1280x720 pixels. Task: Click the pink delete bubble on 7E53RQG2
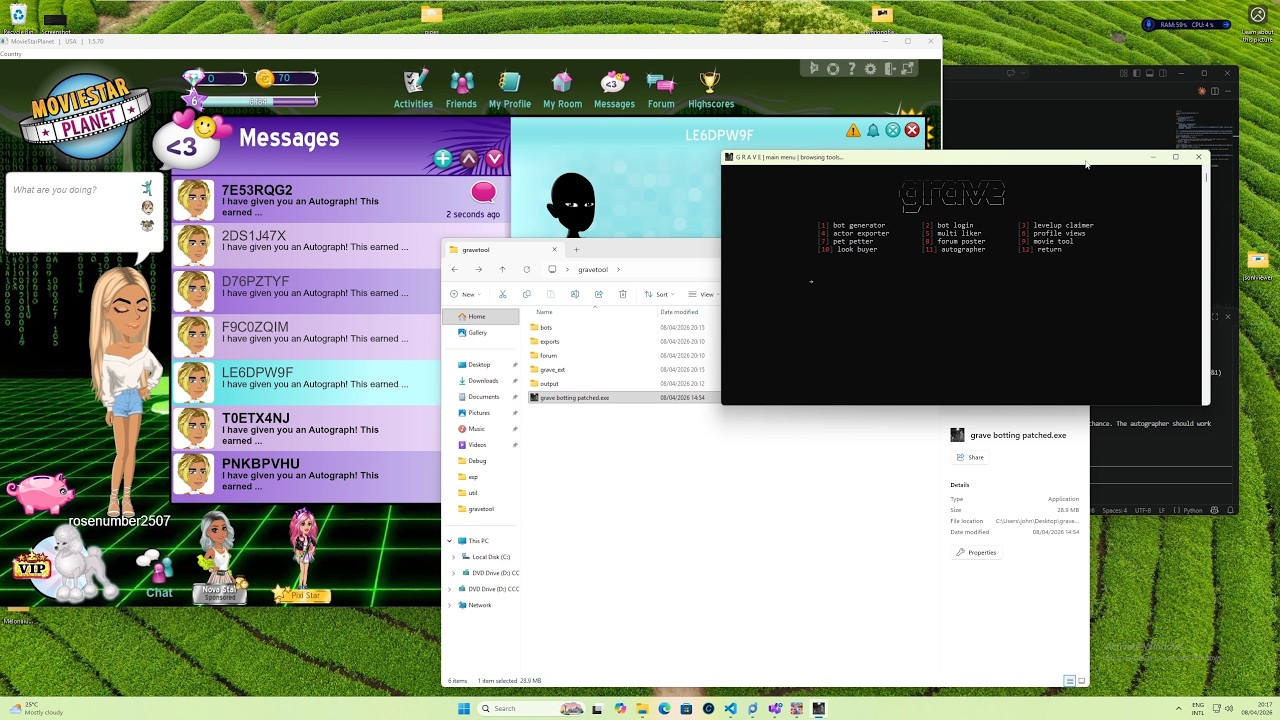[x=483, y=191]
